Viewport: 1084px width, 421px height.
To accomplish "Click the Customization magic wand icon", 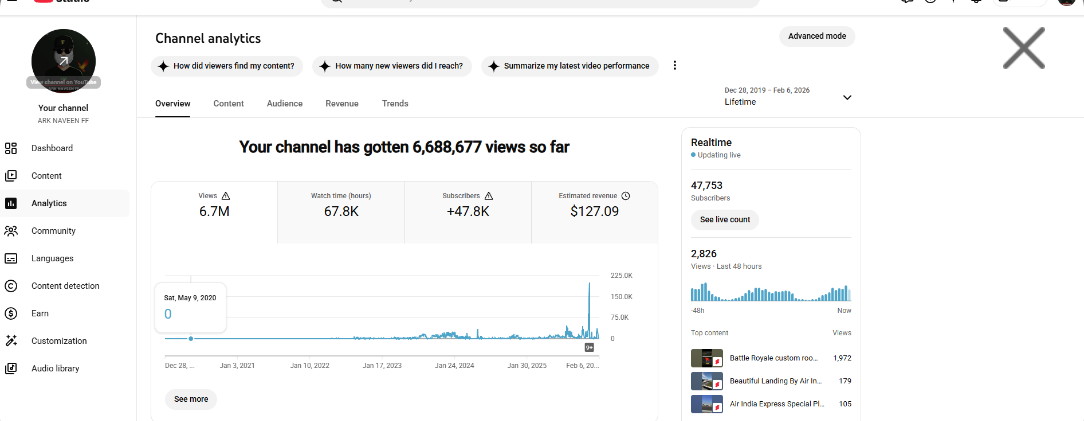I will [11, 341].
